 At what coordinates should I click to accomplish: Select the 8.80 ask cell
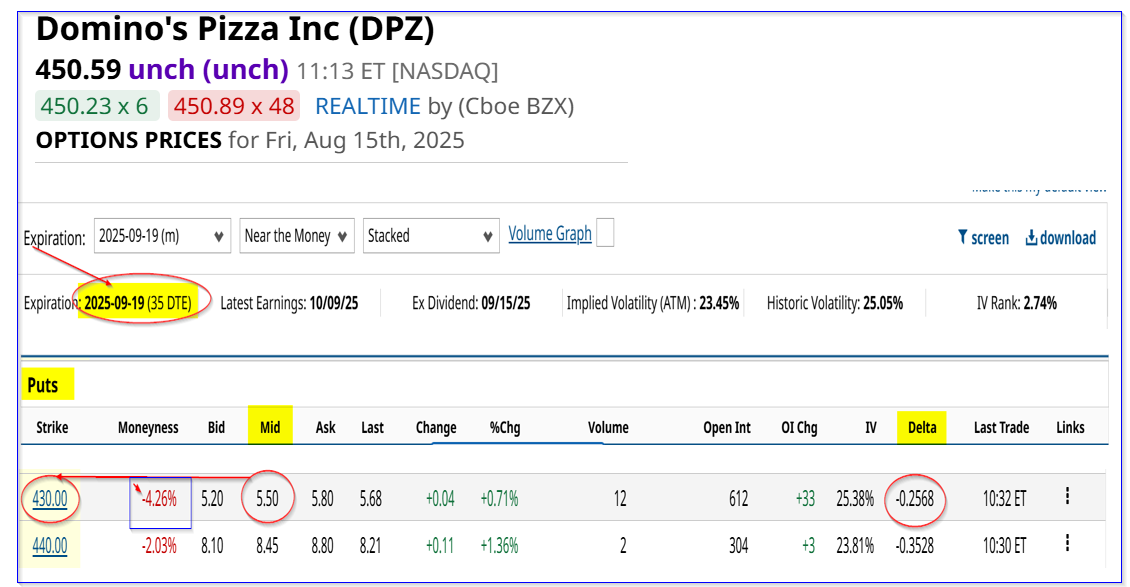322,546
